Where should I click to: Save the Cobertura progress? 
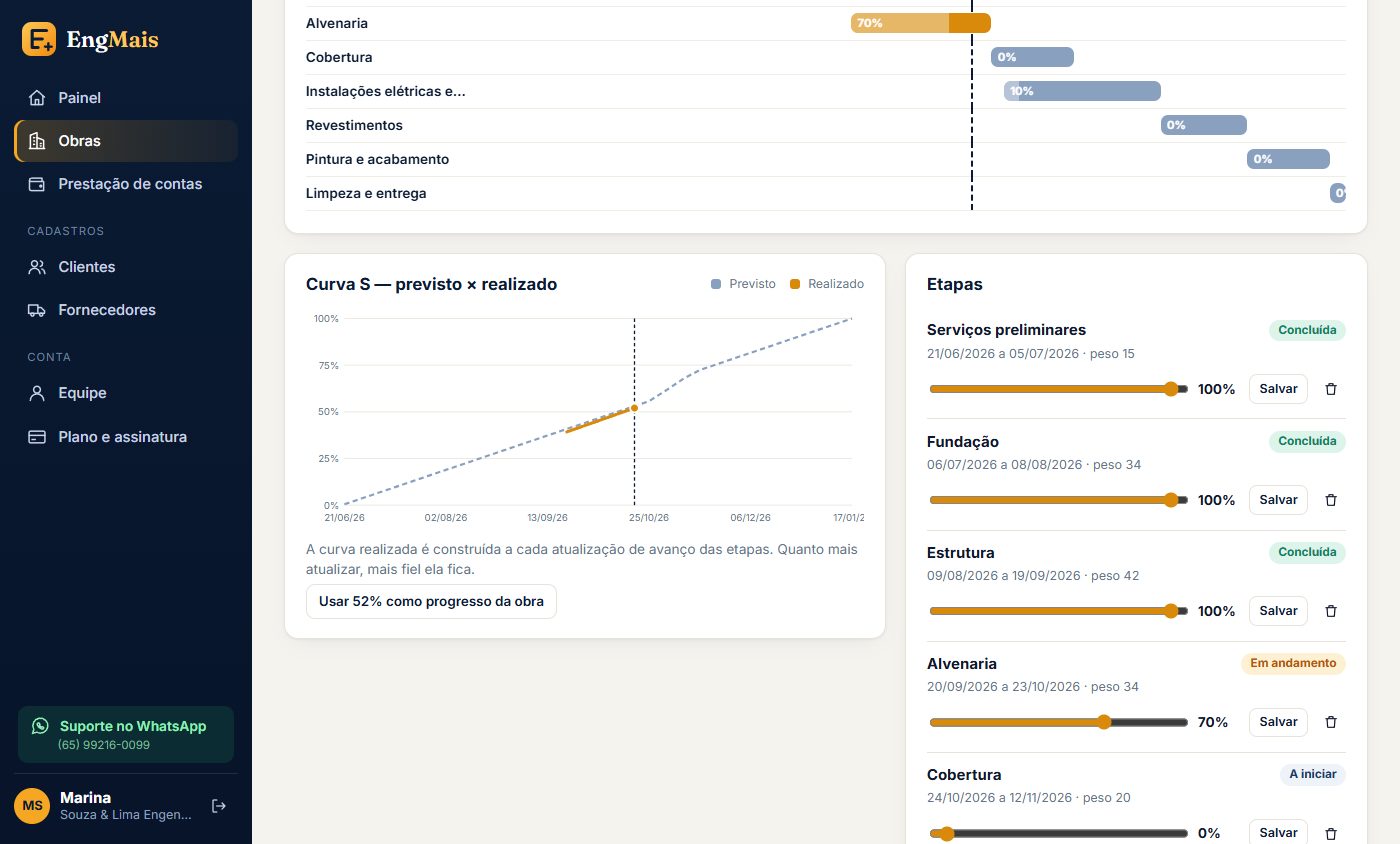(1278, 832)
